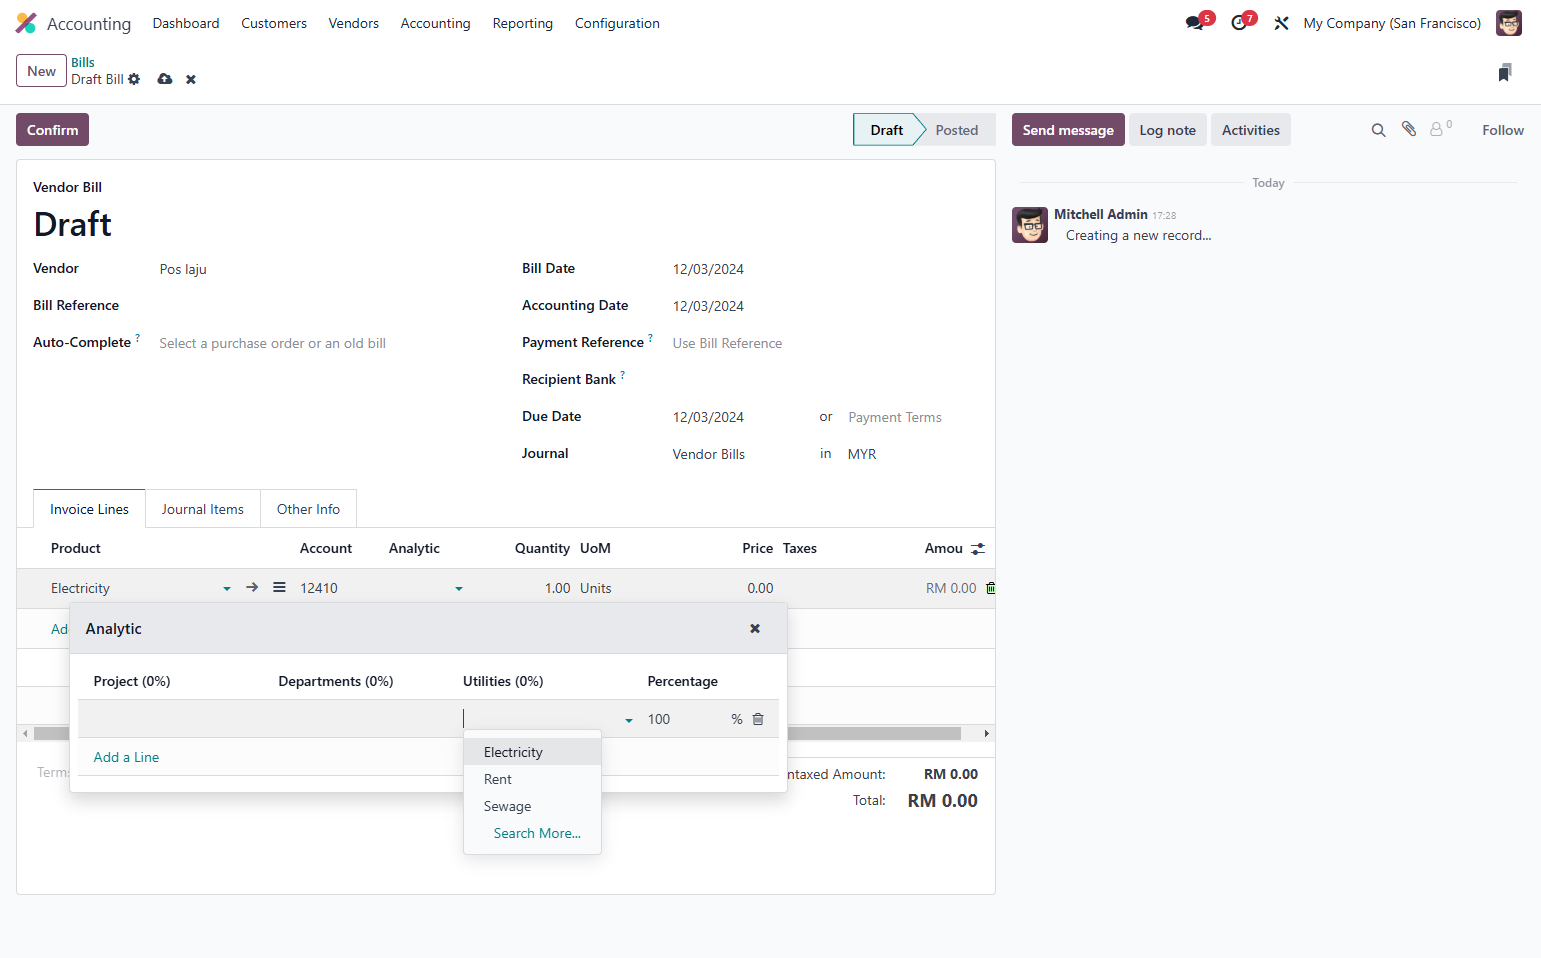1541x958 pixels.
Task: Click the Log note button
Action: pos(1167,130)
